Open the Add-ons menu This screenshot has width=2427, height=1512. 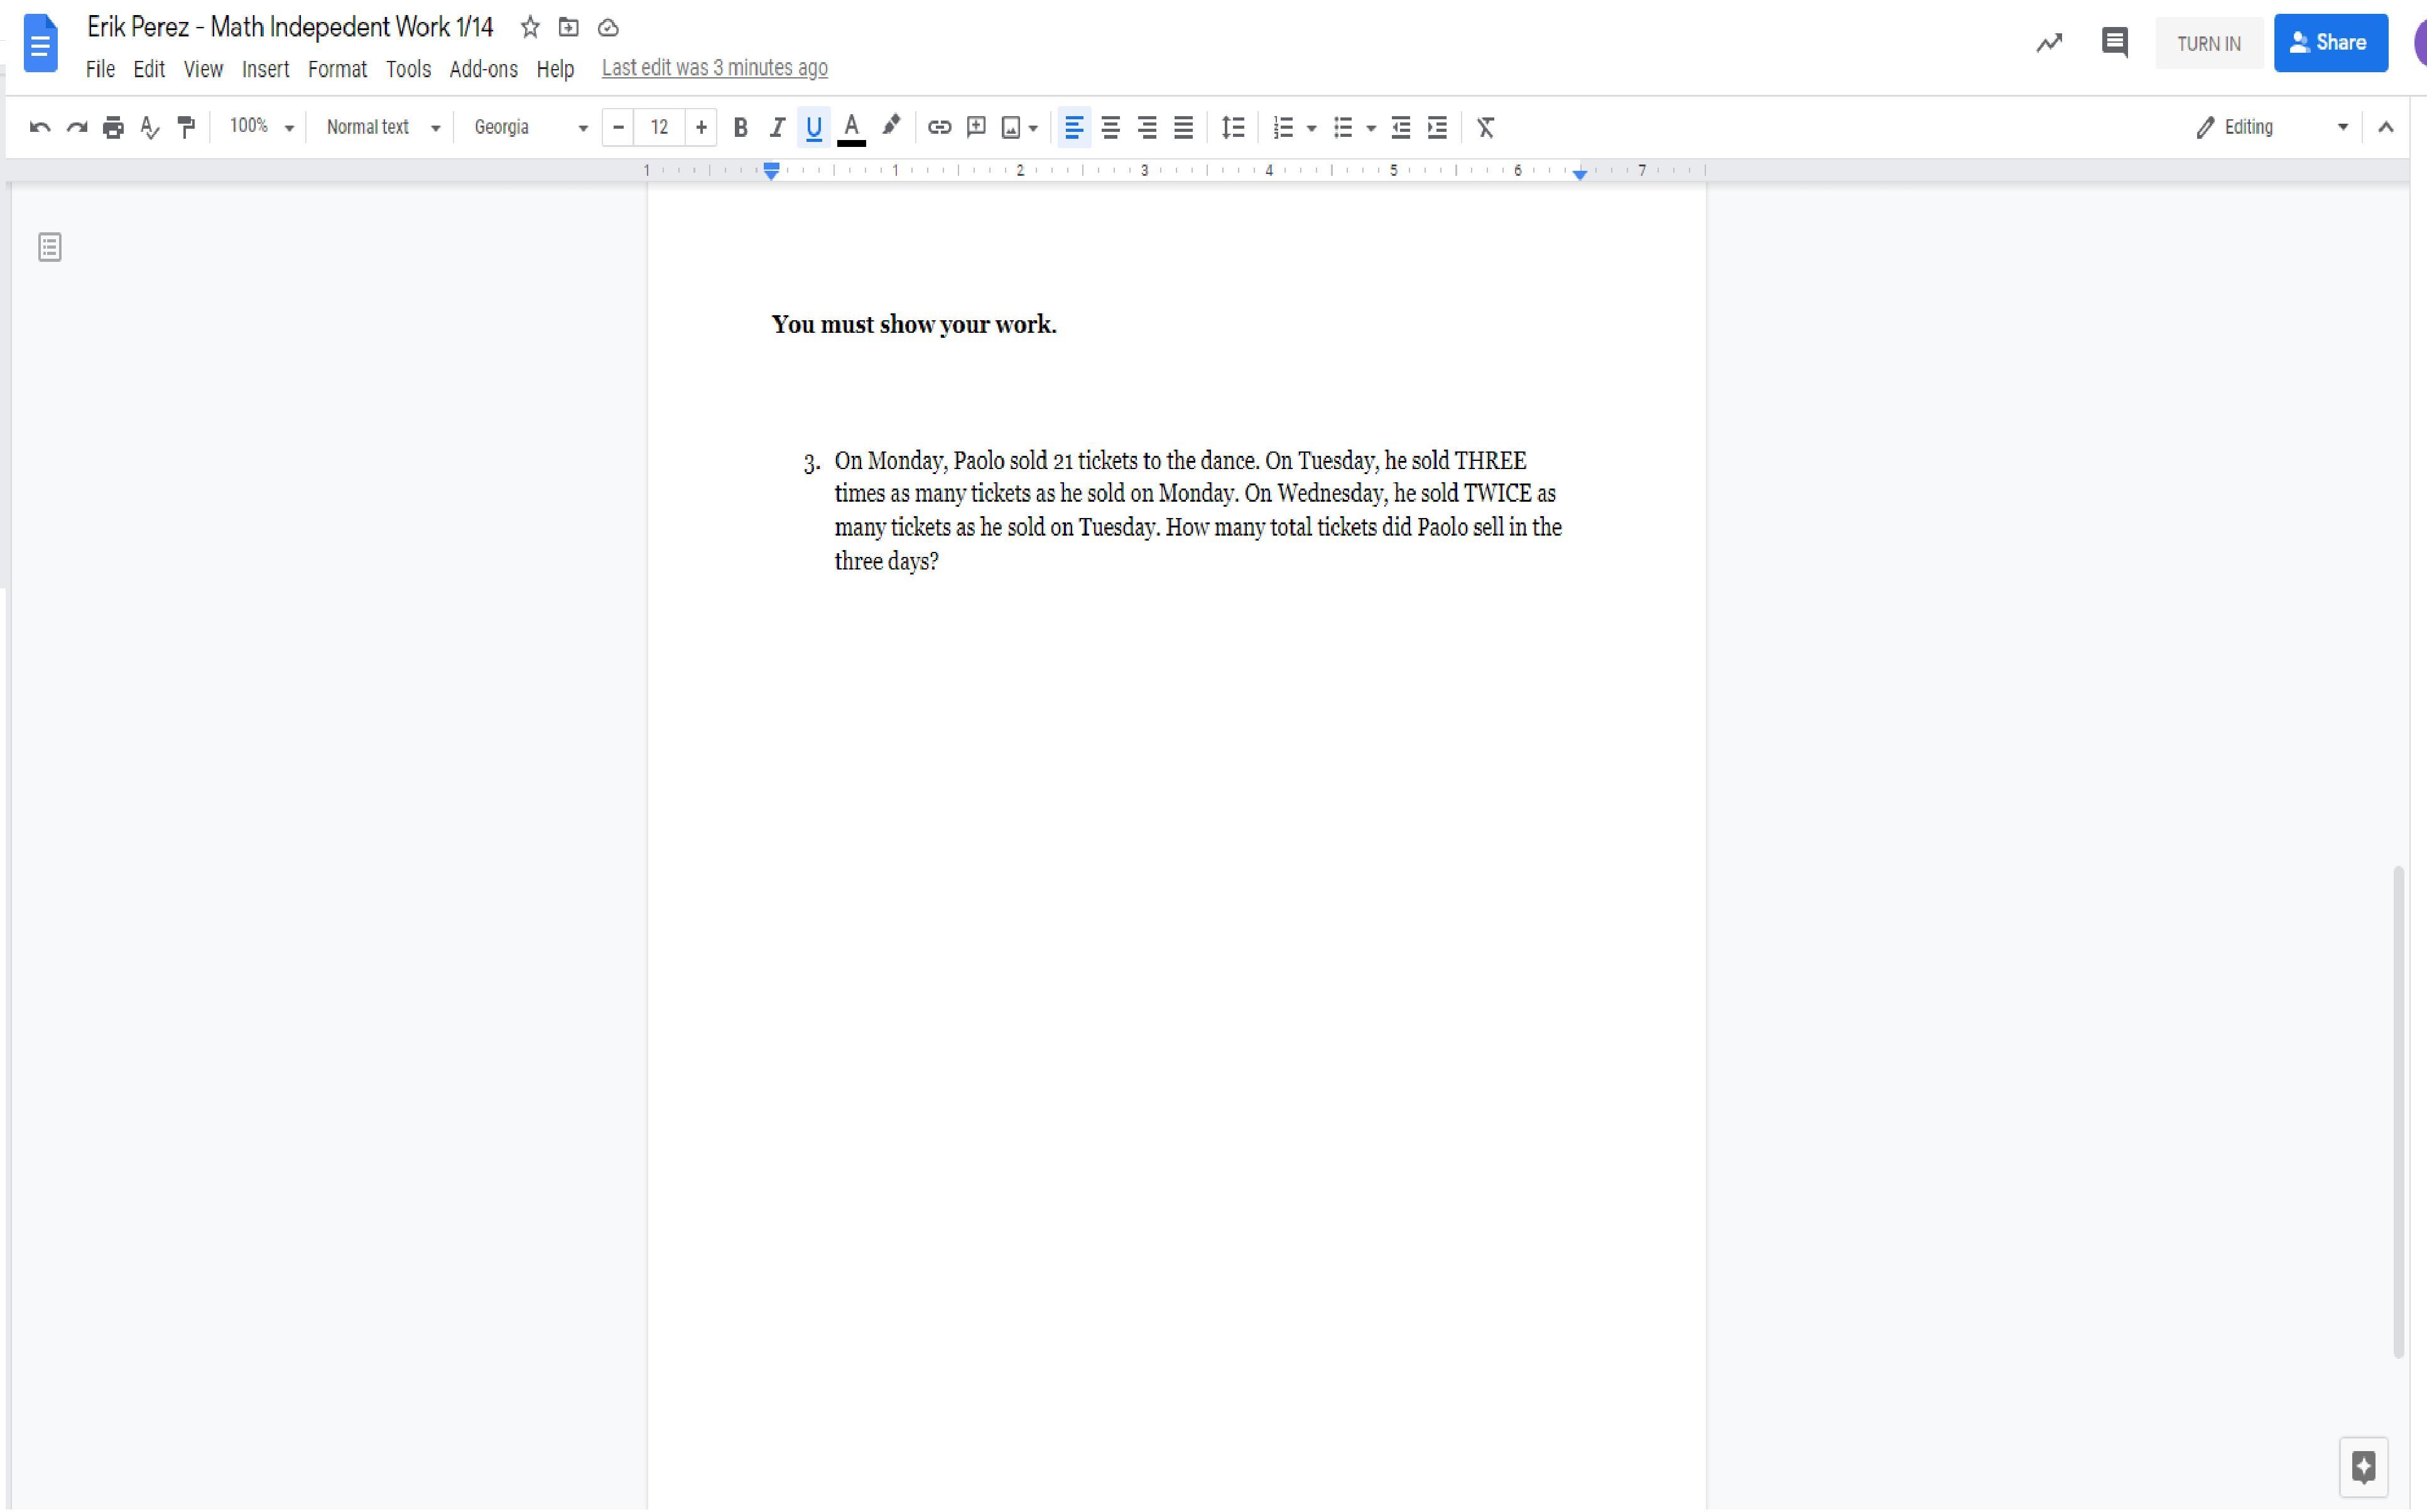pos(483,69)
